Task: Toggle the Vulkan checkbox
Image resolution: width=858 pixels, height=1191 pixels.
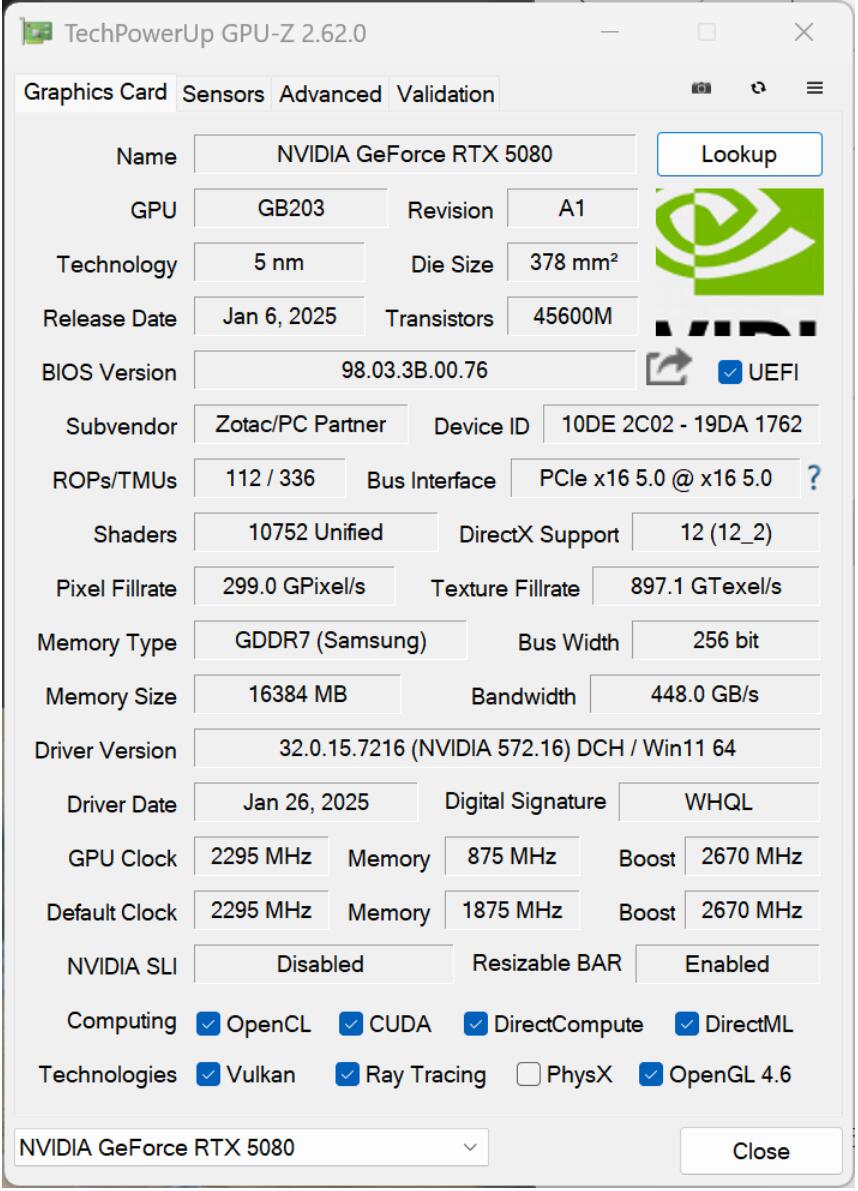Action: (207, 1074)
